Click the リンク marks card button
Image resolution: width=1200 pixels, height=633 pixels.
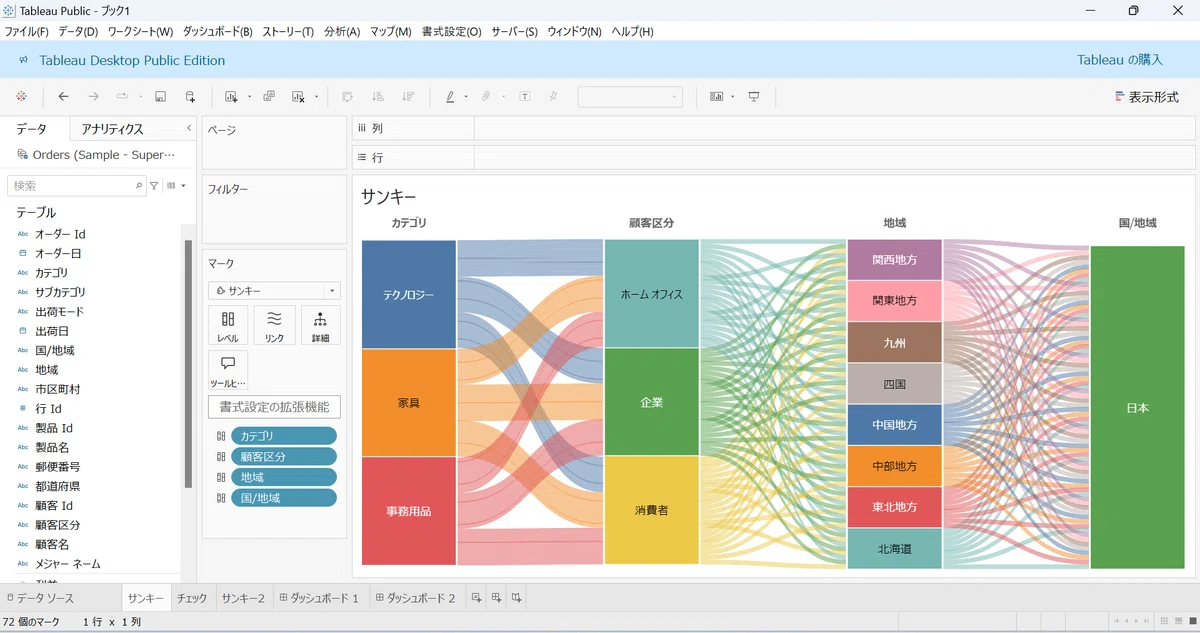(x=274, y=326)
